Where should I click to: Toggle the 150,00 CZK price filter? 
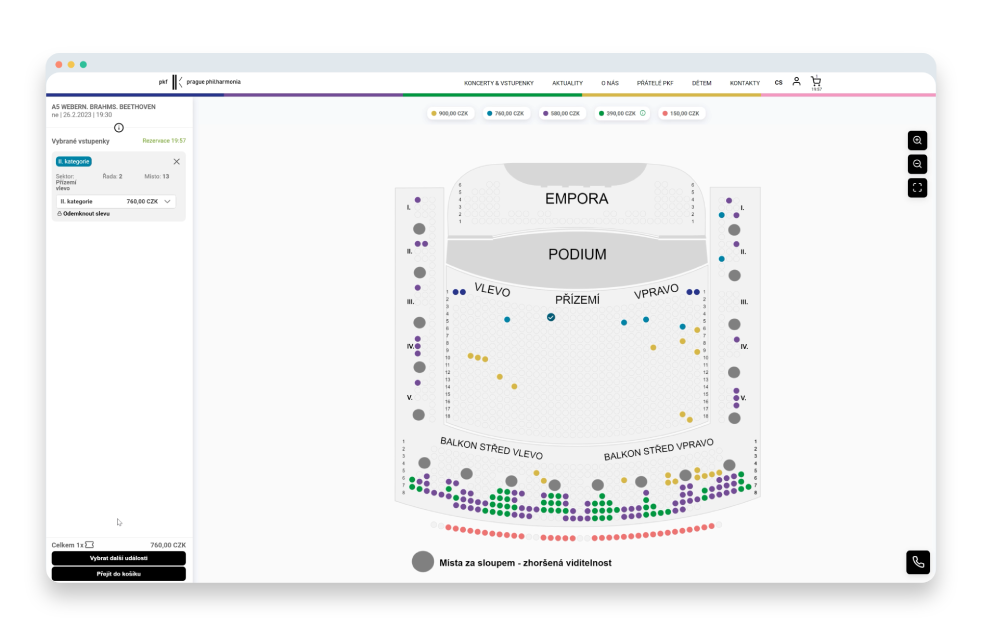(681, 114)
